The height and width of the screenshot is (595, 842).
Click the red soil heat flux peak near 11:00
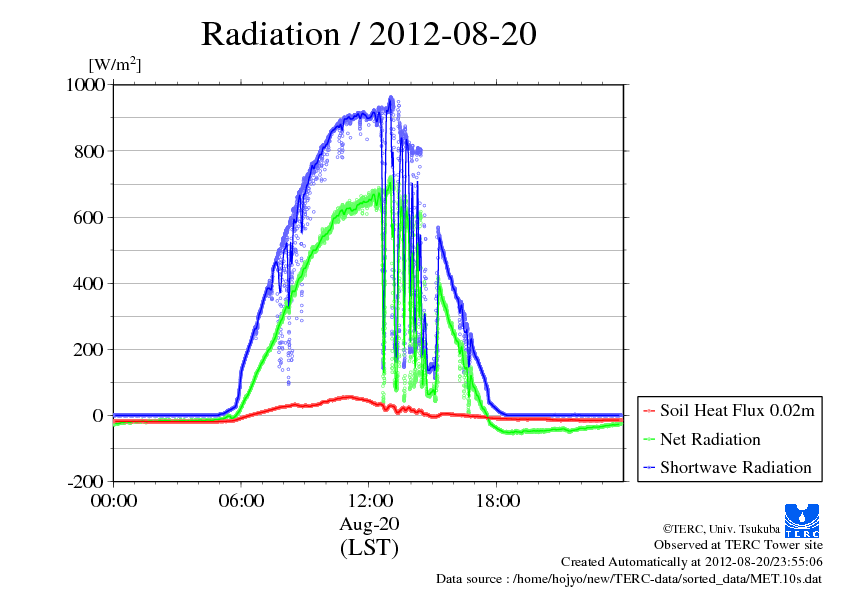349,397
